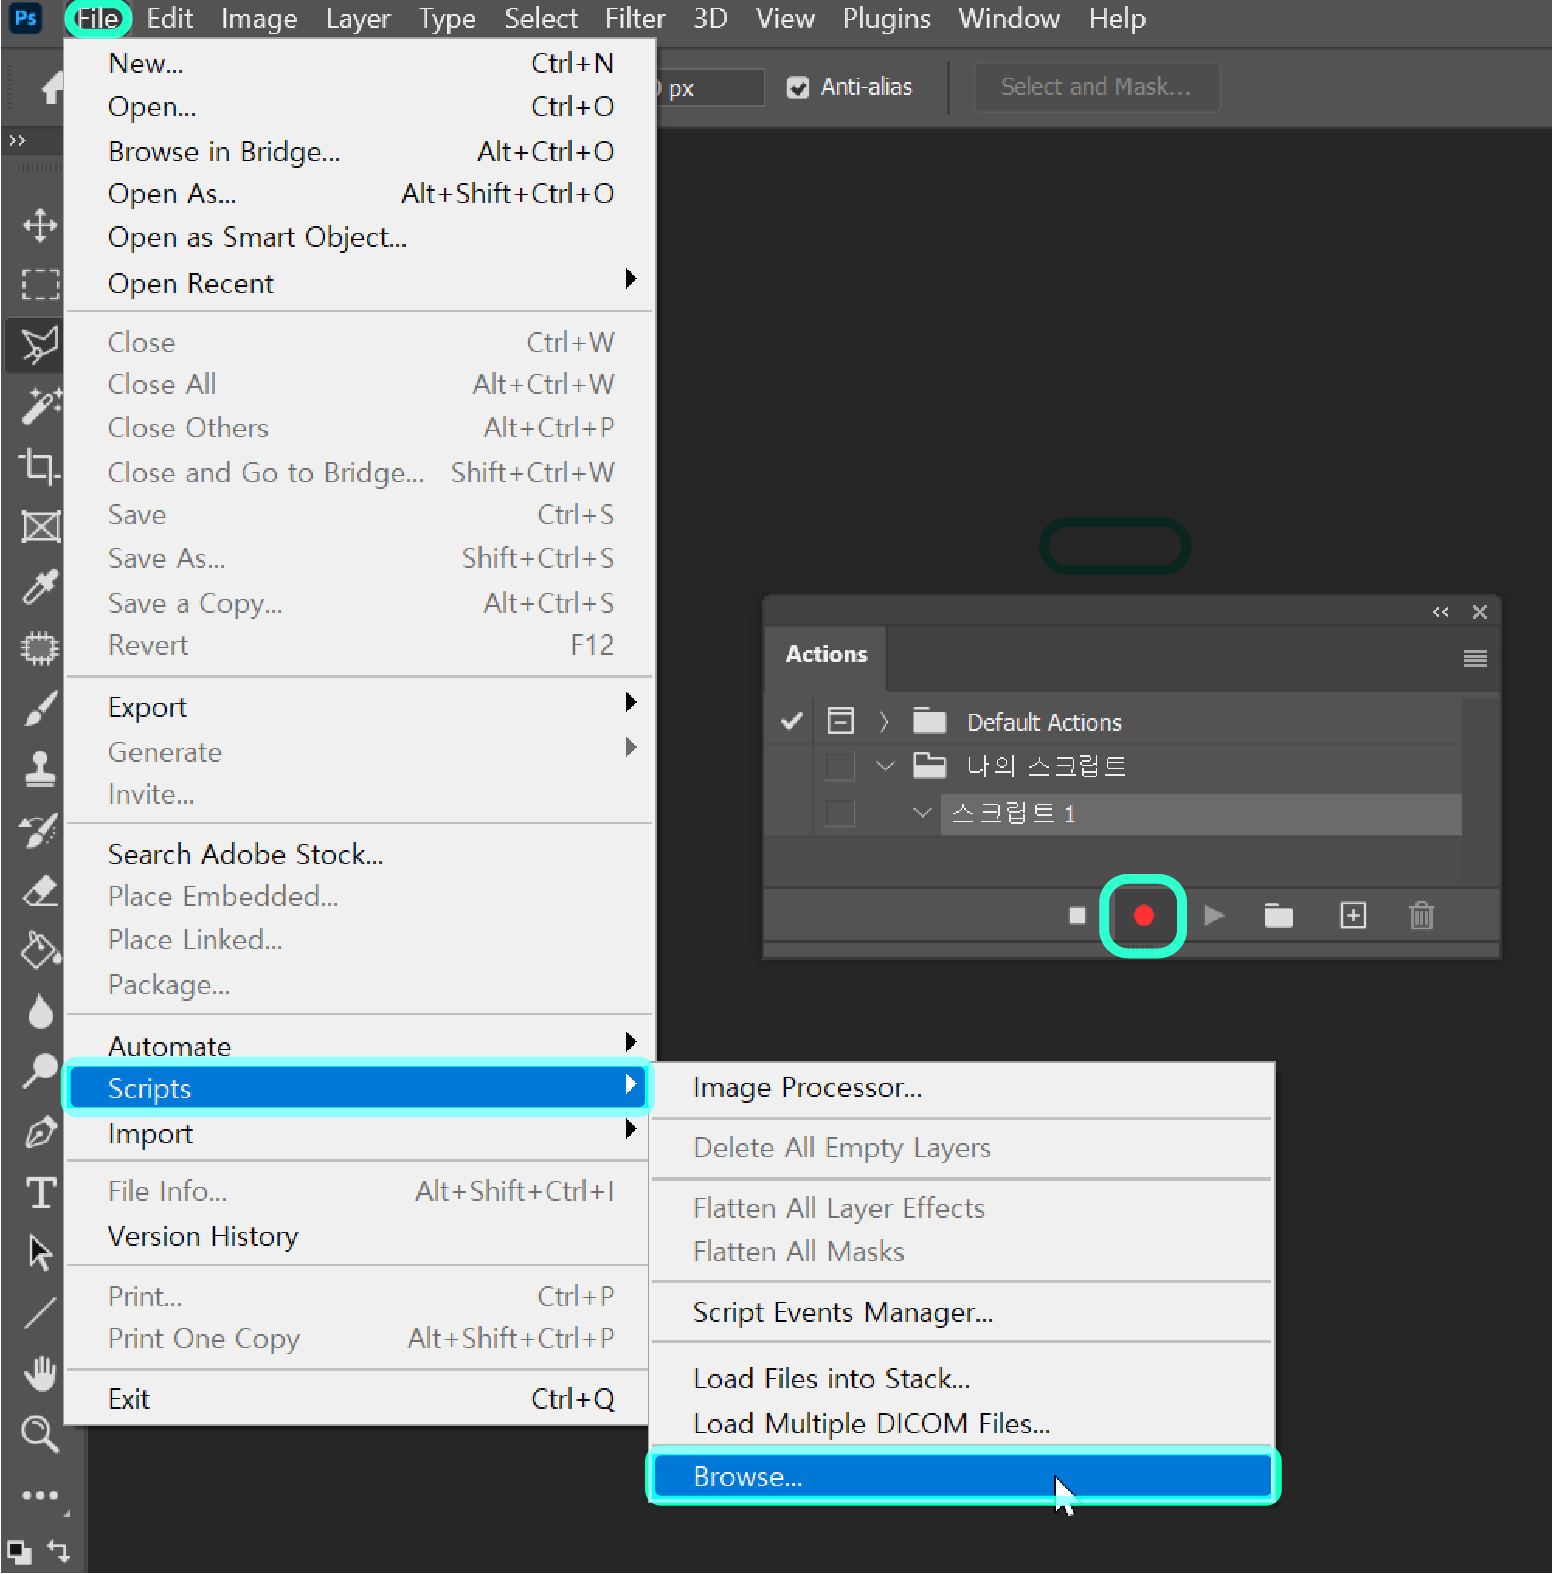Open Version History
The image size is (1552, 1574).
(360, 1237)
